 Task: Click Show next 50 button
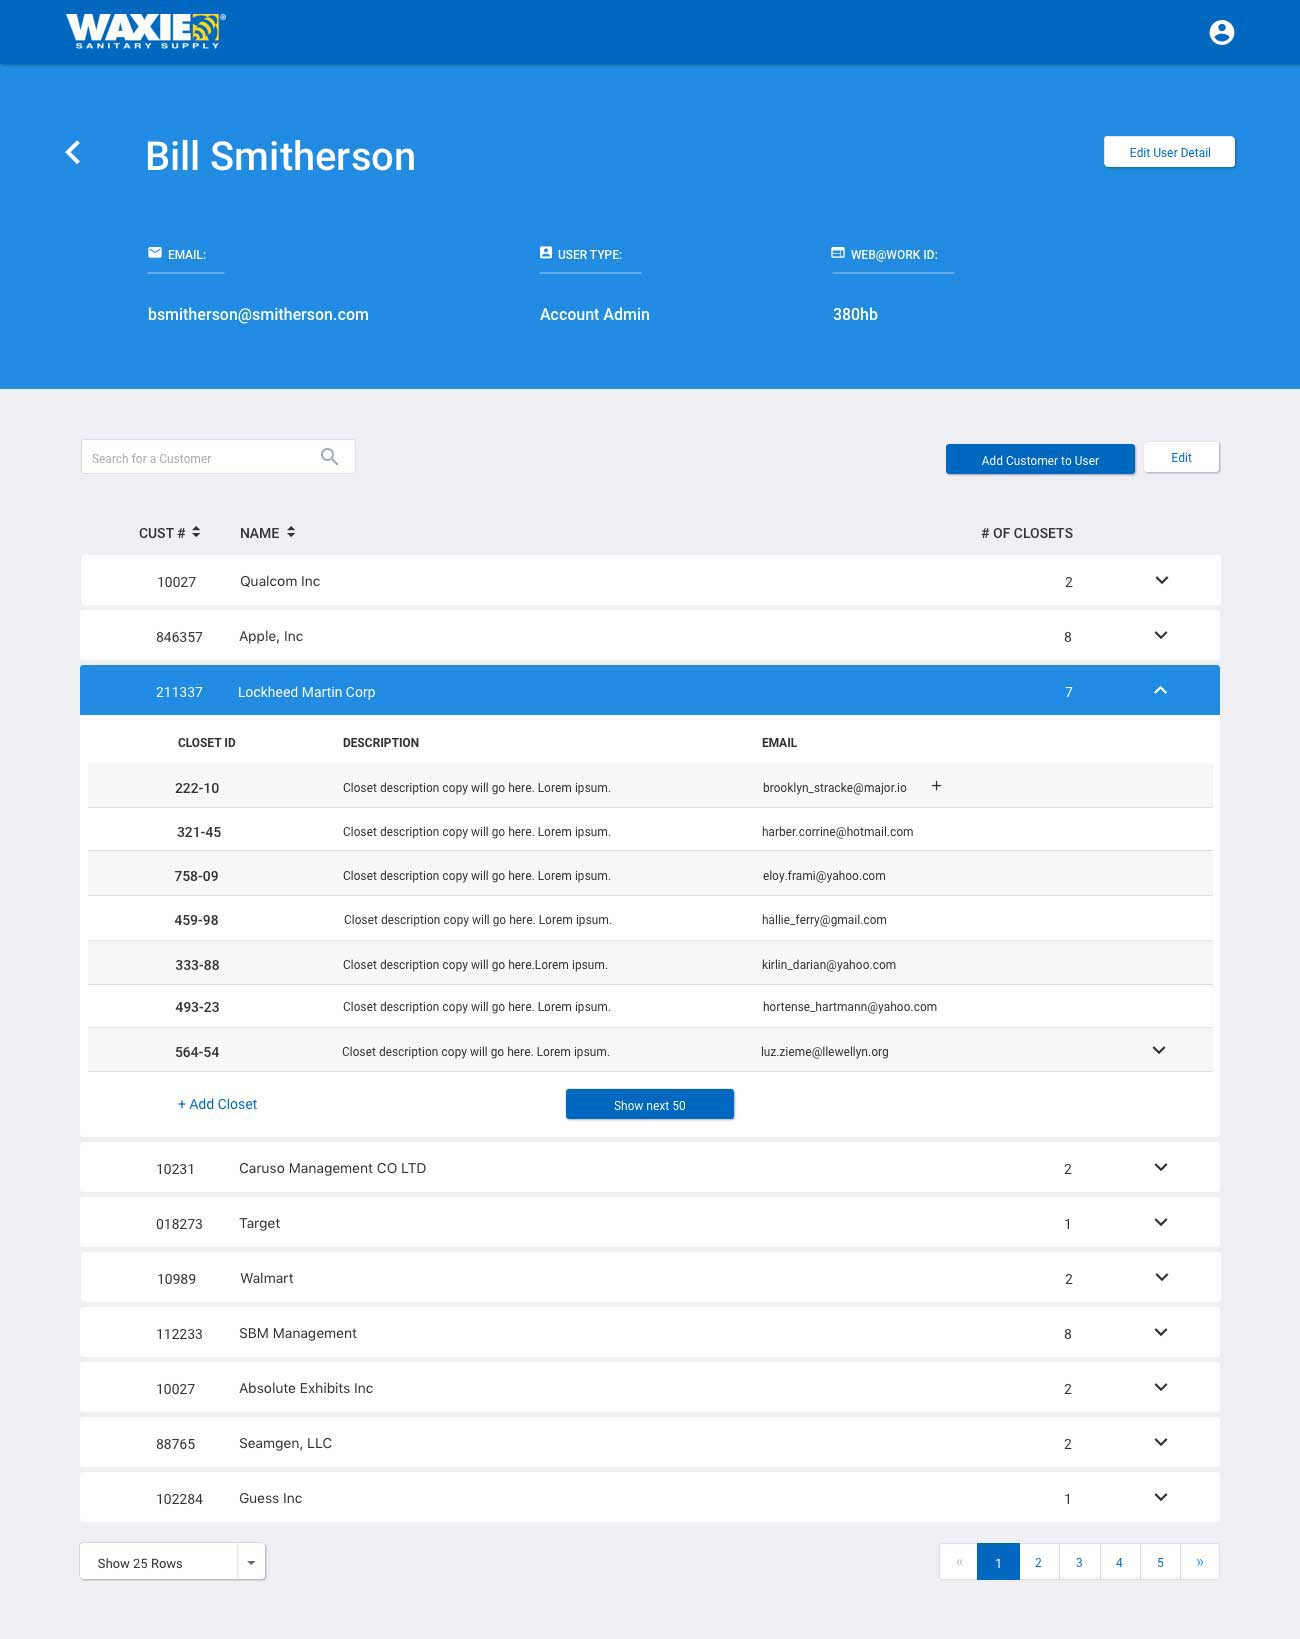tap(650, 1105)
